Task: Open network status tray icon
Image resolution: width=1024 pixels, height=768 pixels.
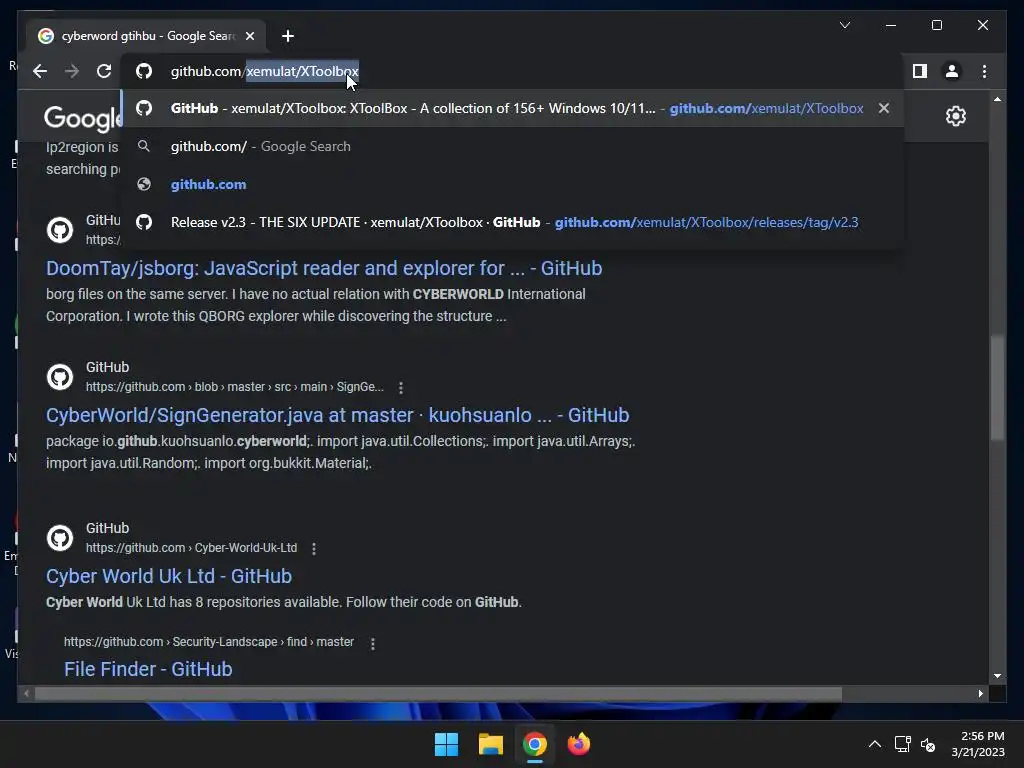Action: pyautogui.click(x=903, y=744)
